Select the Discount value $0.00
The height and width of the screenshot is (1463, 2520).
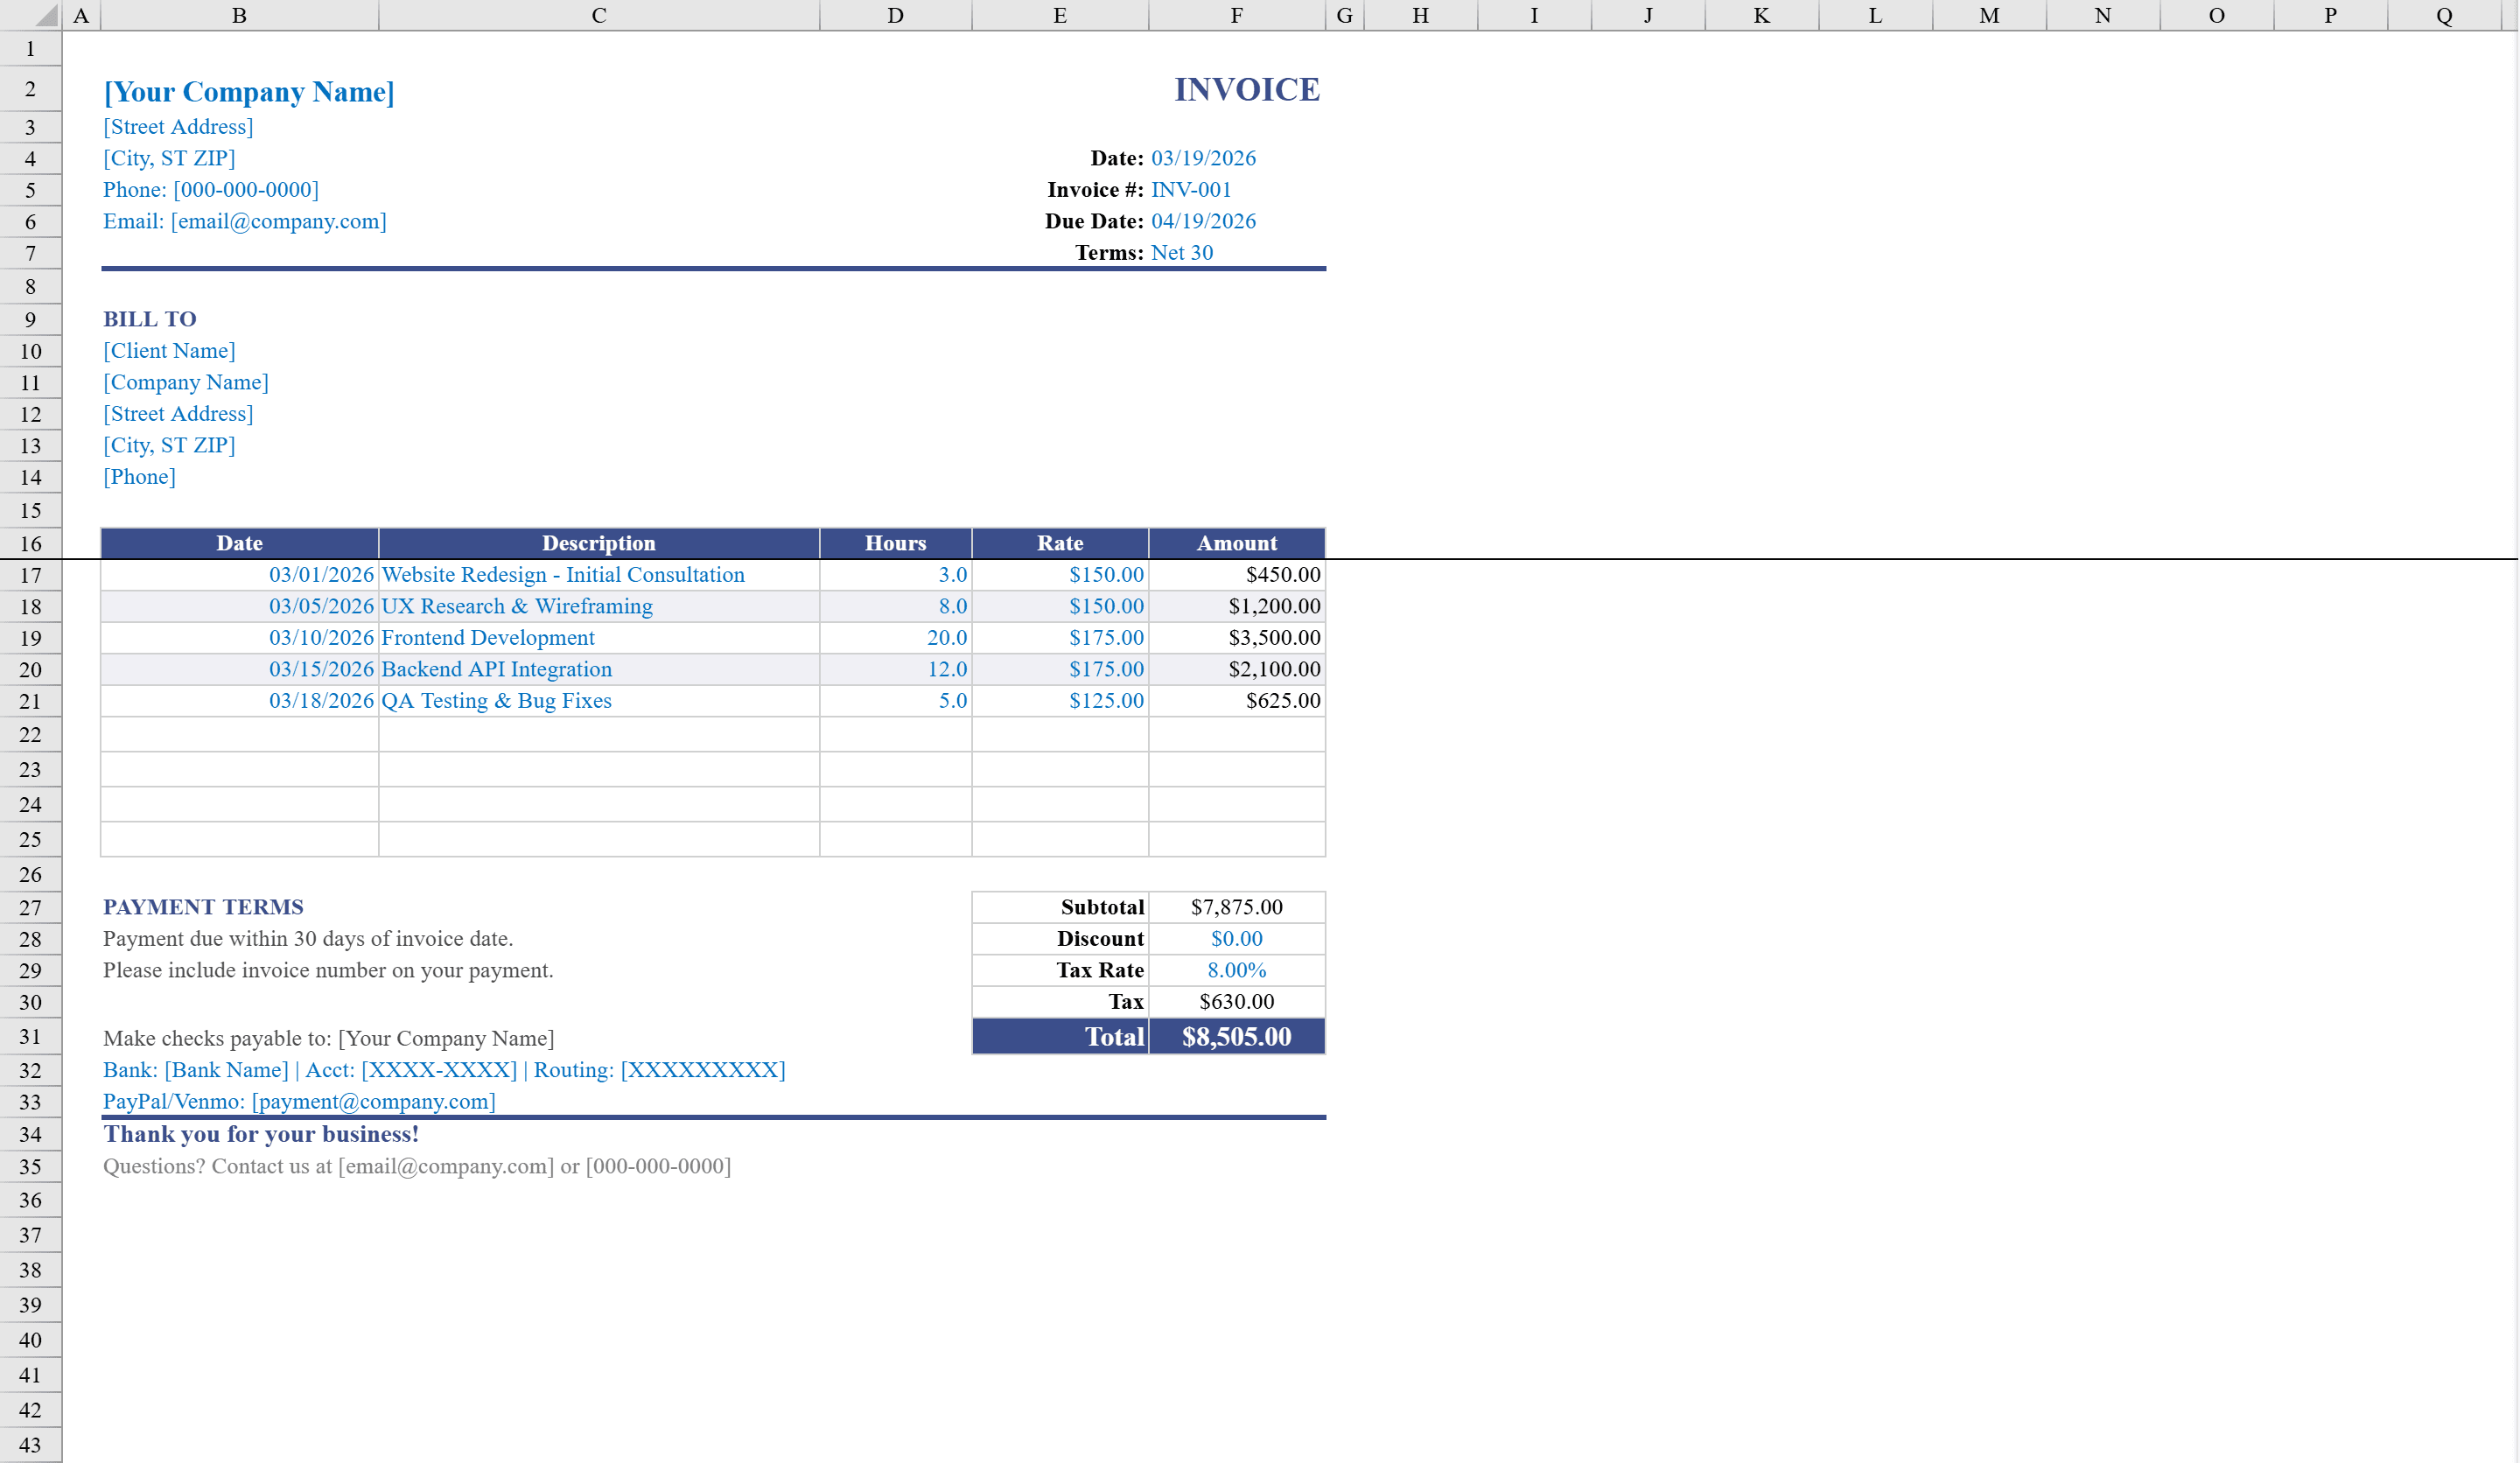click(x=1237, y=938)
